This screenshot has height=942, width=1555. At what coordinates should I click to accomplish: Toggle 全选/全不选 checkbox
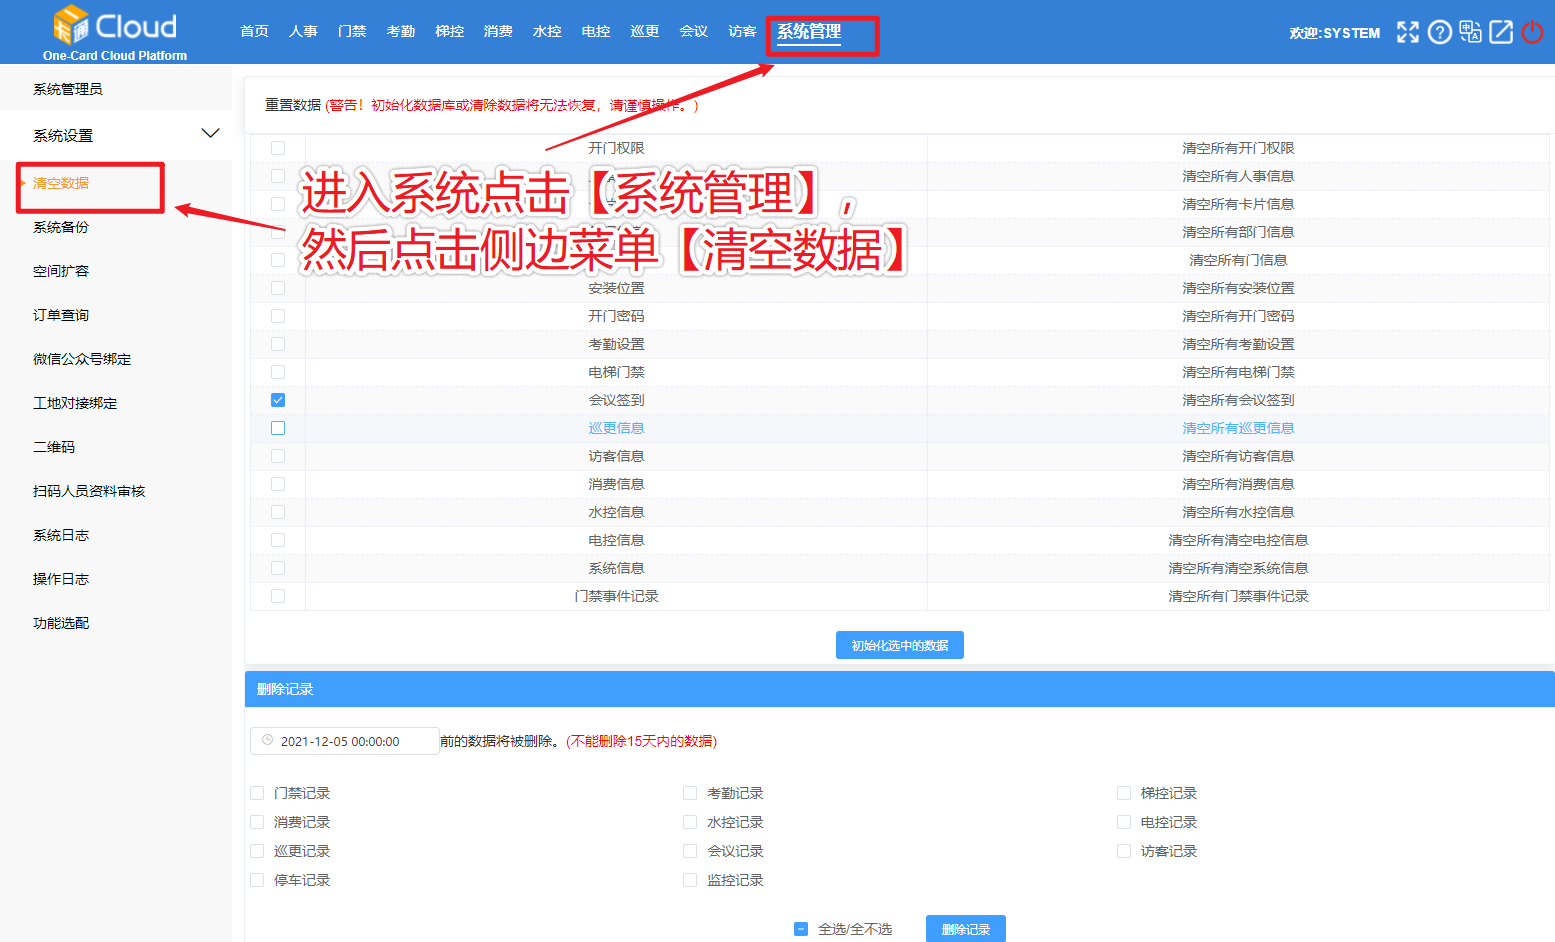pyautogui.click(x=801, y=929)
